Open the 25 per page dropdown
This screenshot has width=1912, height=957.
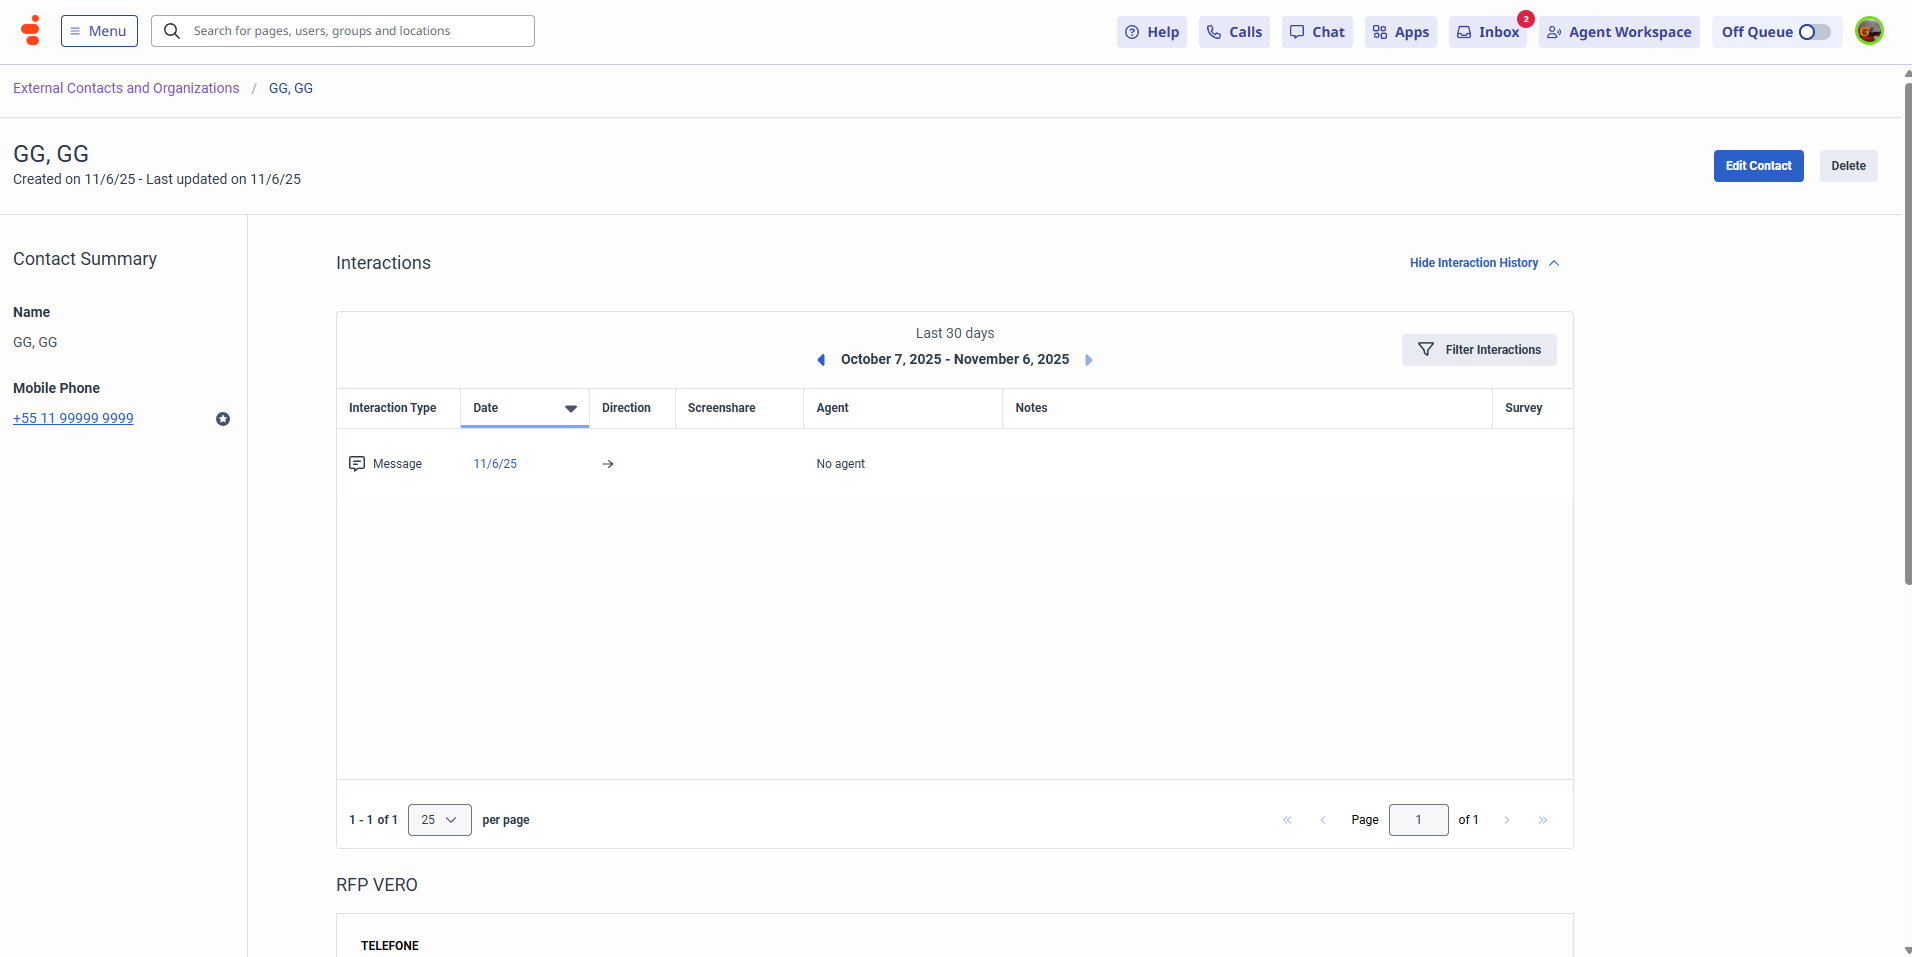pos(439,820)
